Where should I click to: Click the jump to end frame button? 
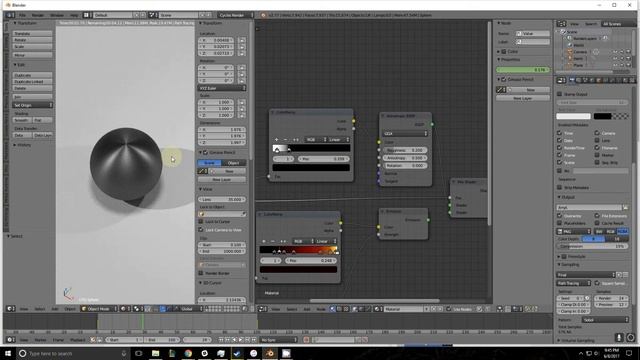[x=254, y=340]
